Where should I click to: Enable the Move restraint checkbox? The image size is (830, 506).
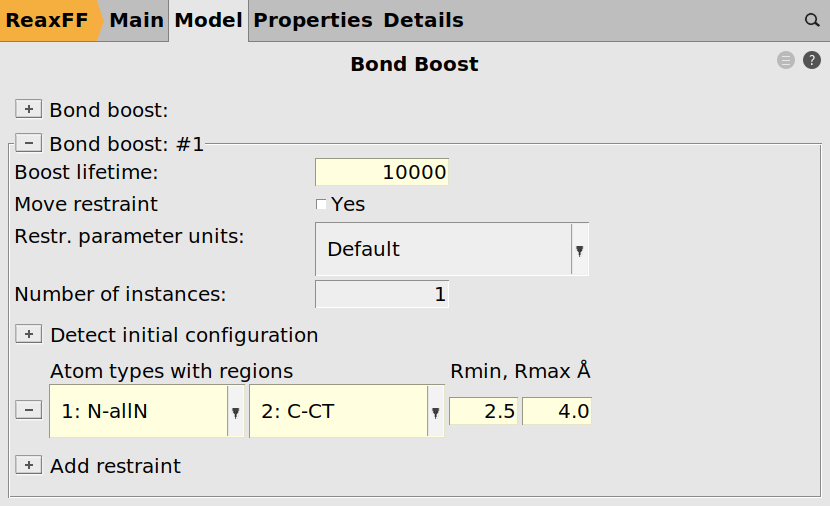(321, 205)
